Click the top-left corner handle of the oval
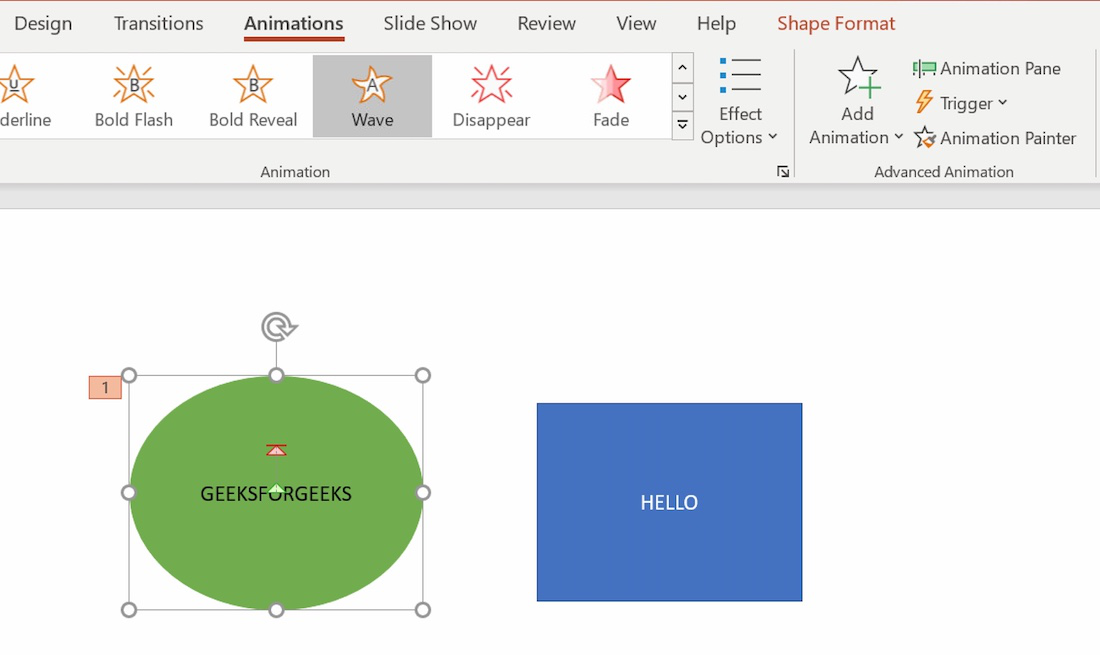1100x655 pixels. [x=128, y=375]
